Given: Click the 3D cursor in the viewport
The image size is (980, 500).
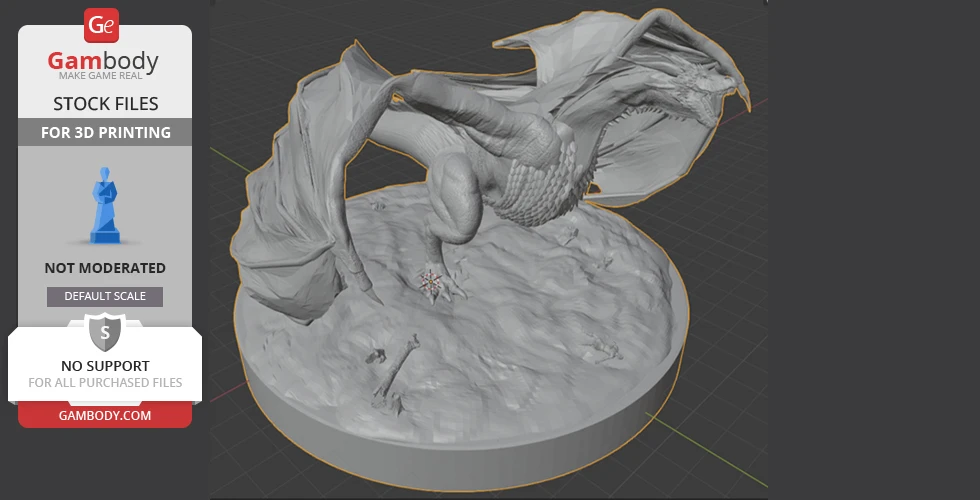Looking at the screenshot, I should [x=430, y=282].
